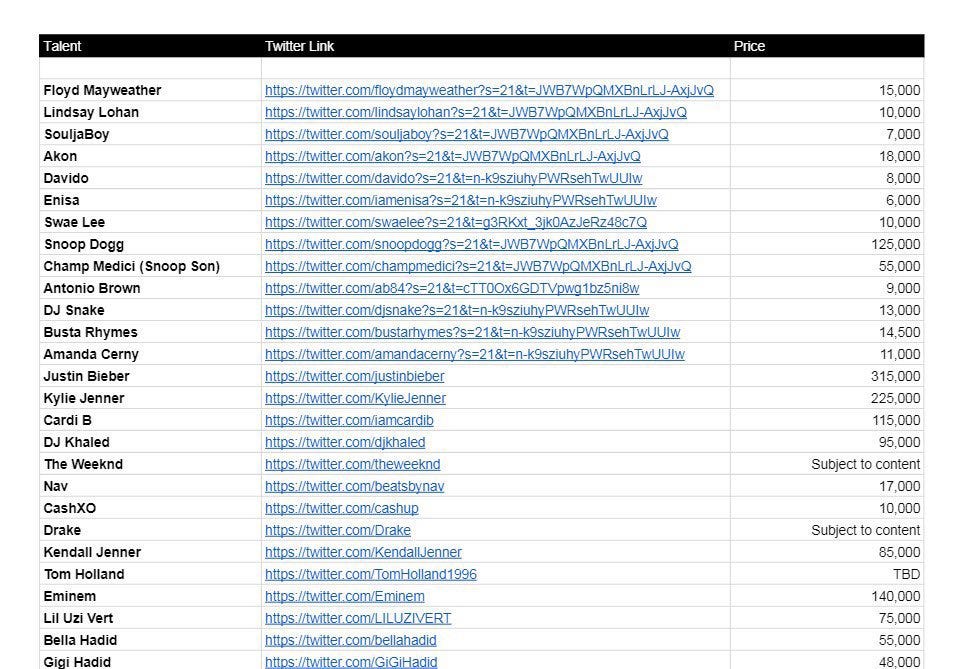Click Drake's Subject to content cell

point(827,531)
